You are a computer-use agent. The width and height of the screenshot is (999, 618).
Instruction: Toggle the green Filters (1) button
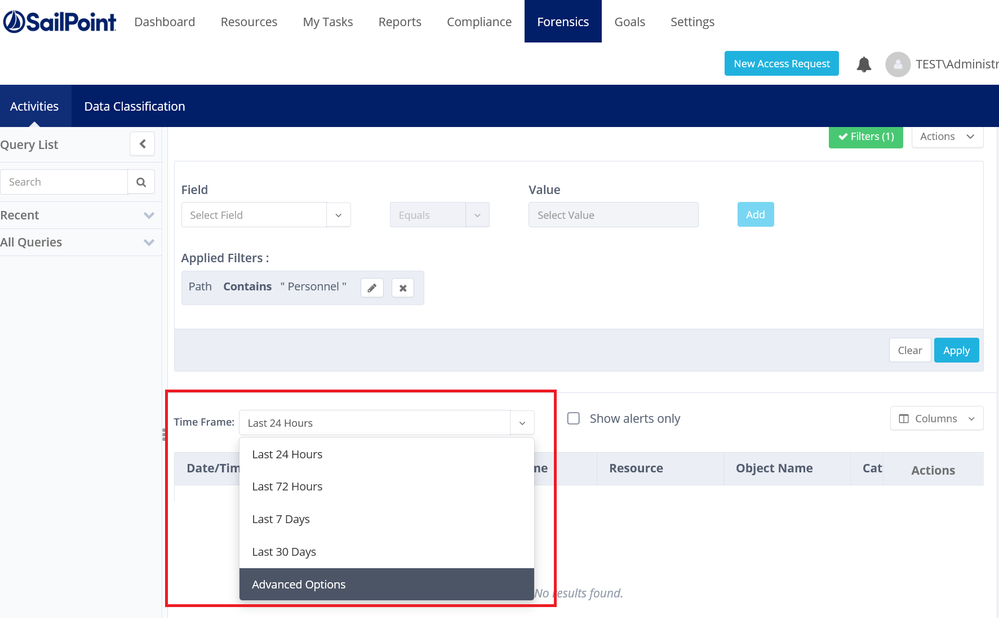click(865, 137)
